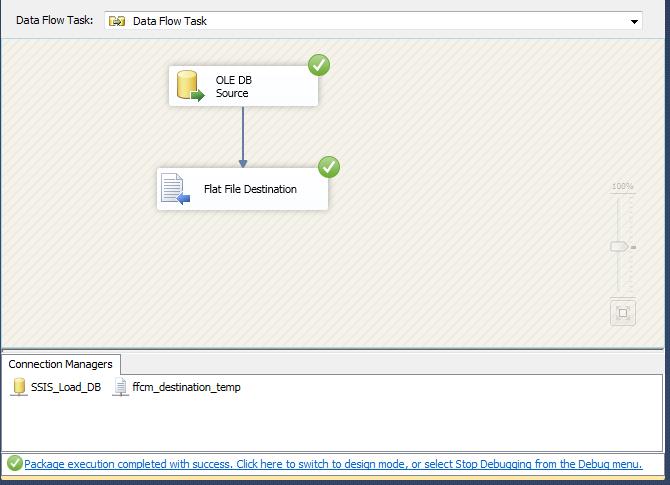This screenshot has height=485, width=670.
Task: Click the green success icon in status bar
Action: tap(15, 463)
